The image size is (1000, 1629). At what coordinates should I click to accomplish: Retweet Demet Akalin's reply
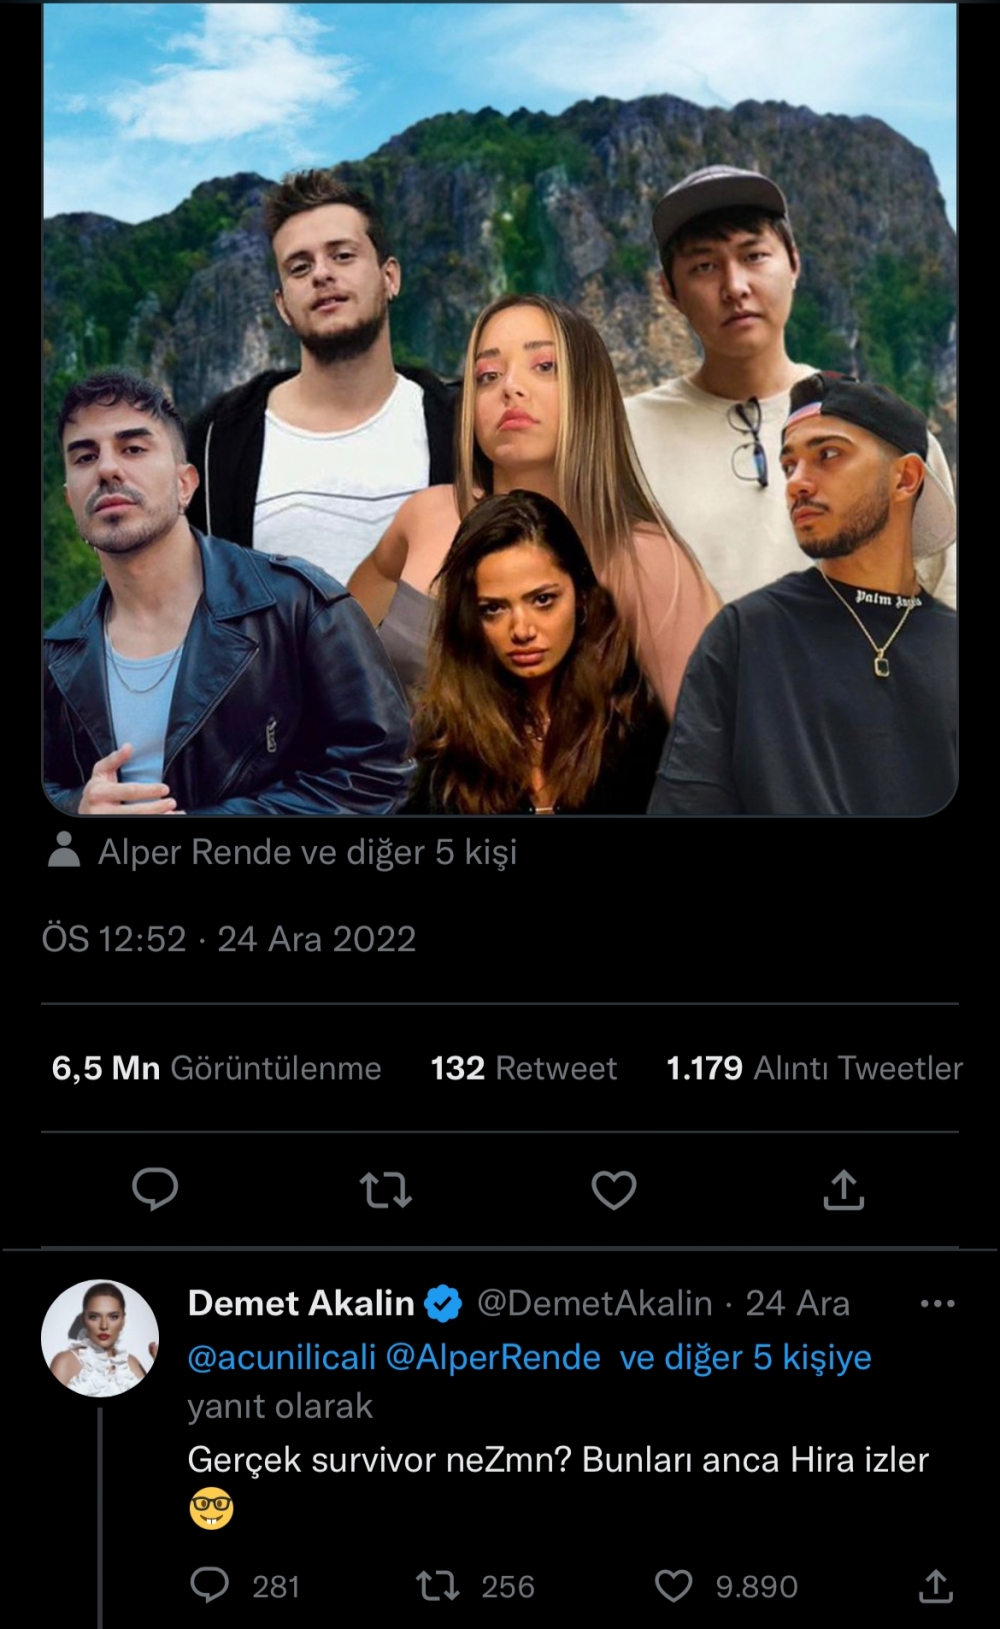pos(438,1586)
